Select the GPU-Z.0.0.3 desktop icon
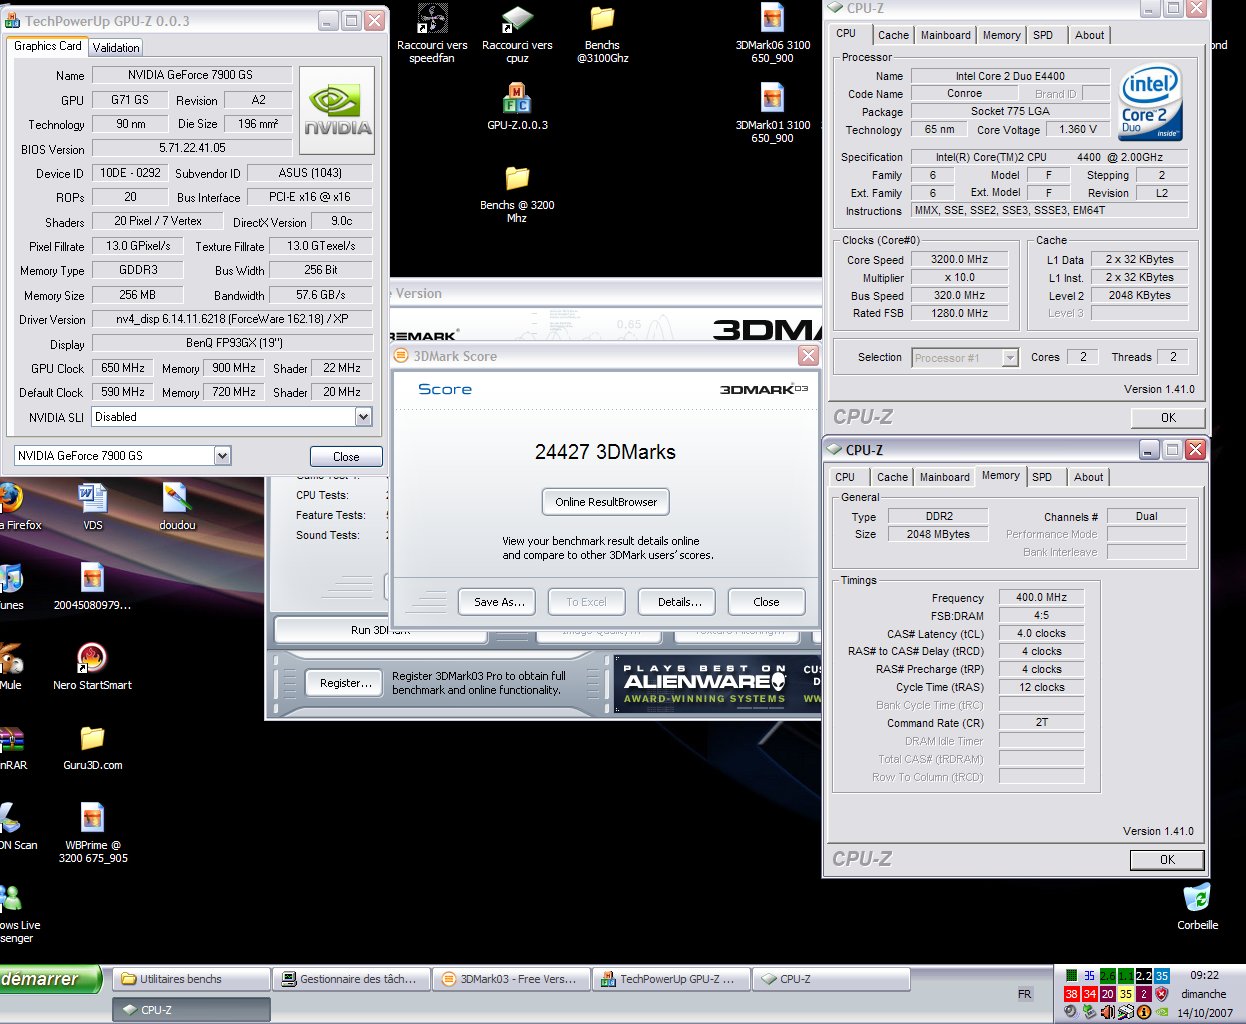Screen dimensions: 1246x1024 coord(517,99)
